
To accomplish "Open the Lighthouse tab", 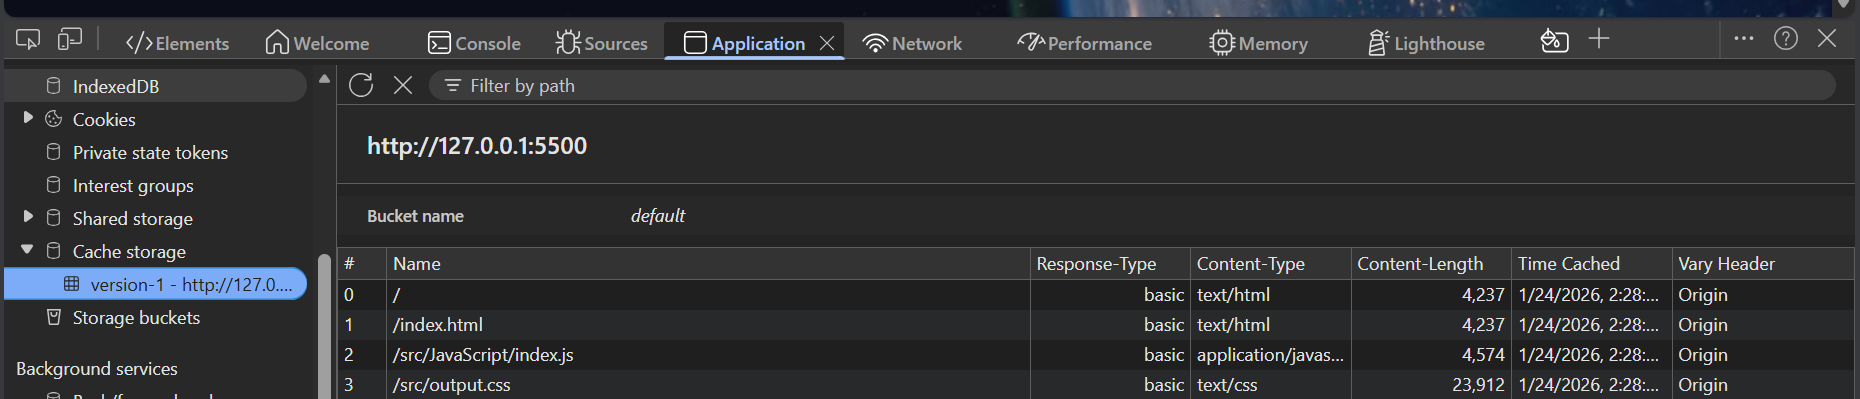I will [1426, 43].
